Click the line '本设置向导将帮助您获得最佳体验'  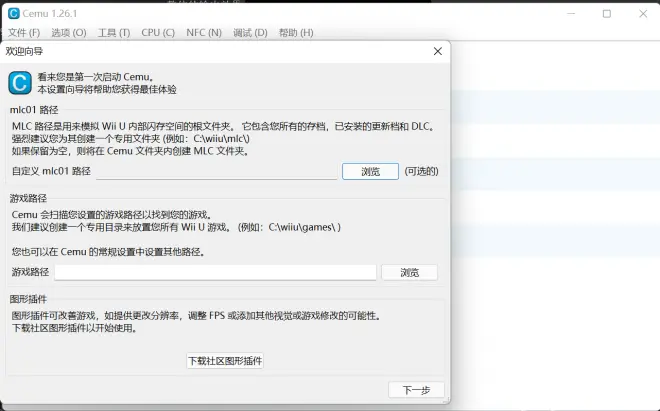point(107,89)
